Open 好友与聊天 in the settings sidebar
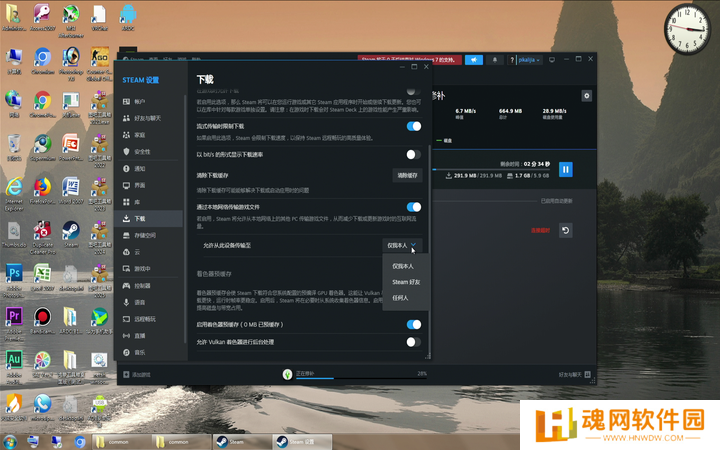The image size is (720, 450). (150, 118)
